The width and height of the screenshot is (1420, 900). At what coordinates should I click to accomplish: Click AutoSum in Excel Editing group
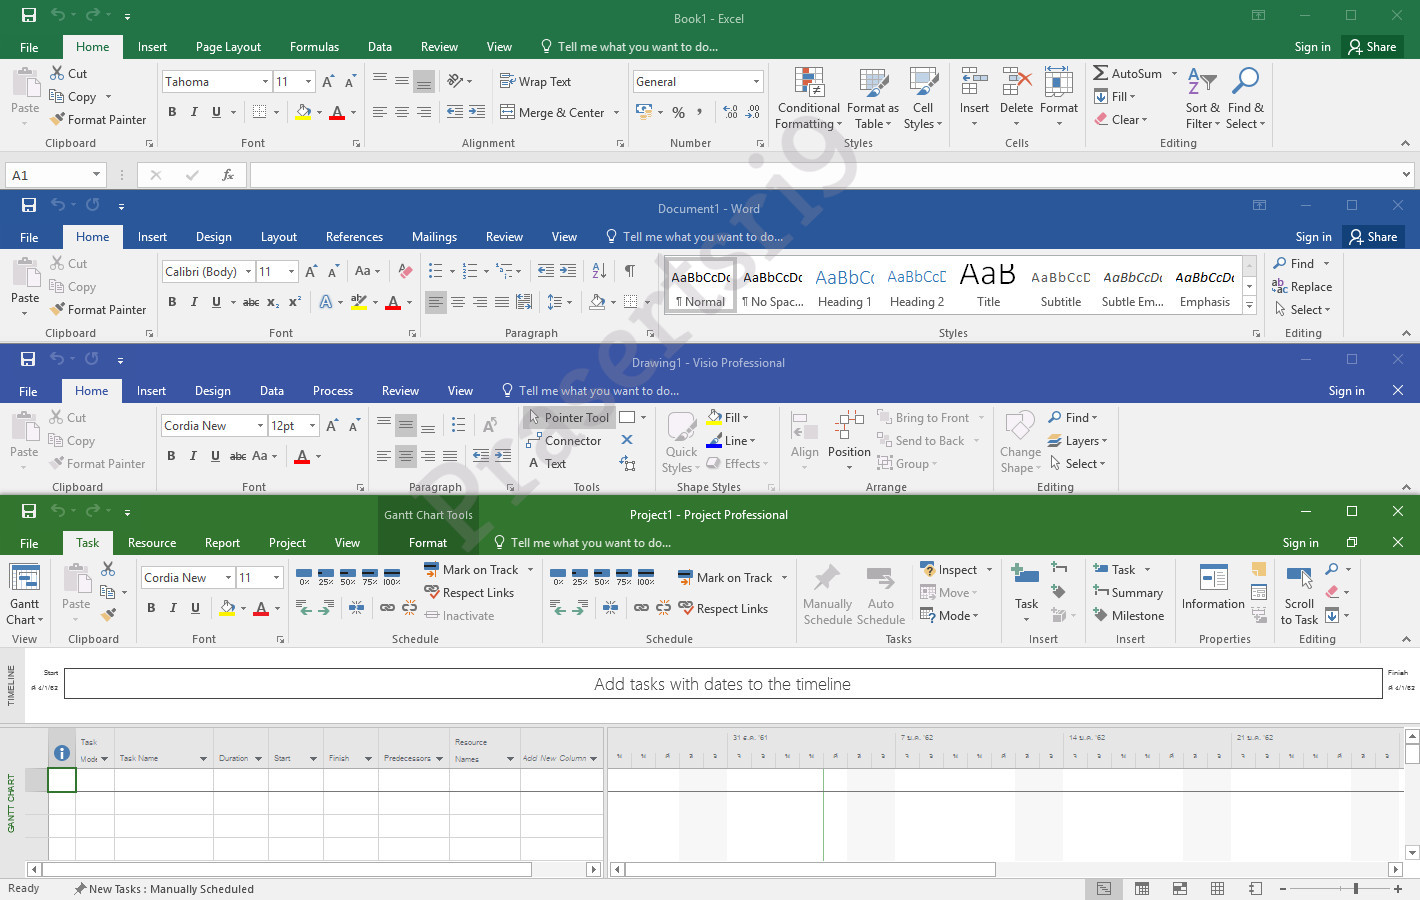[1135, 73]
